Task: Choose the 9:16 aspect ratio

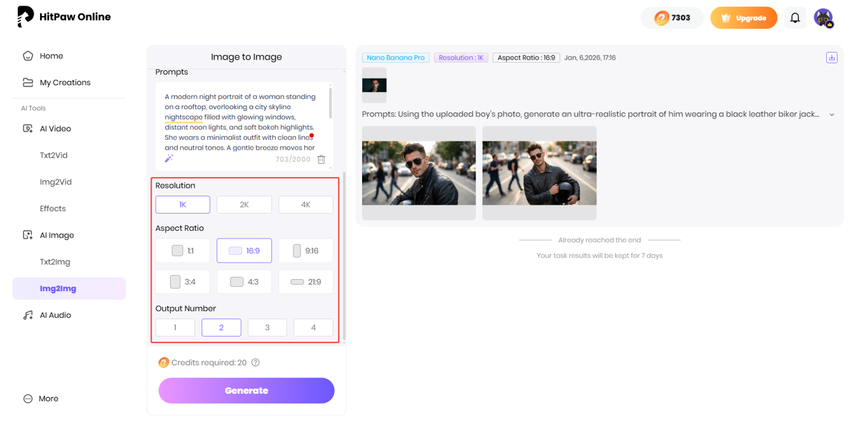Action: click(x=305, y=251)
